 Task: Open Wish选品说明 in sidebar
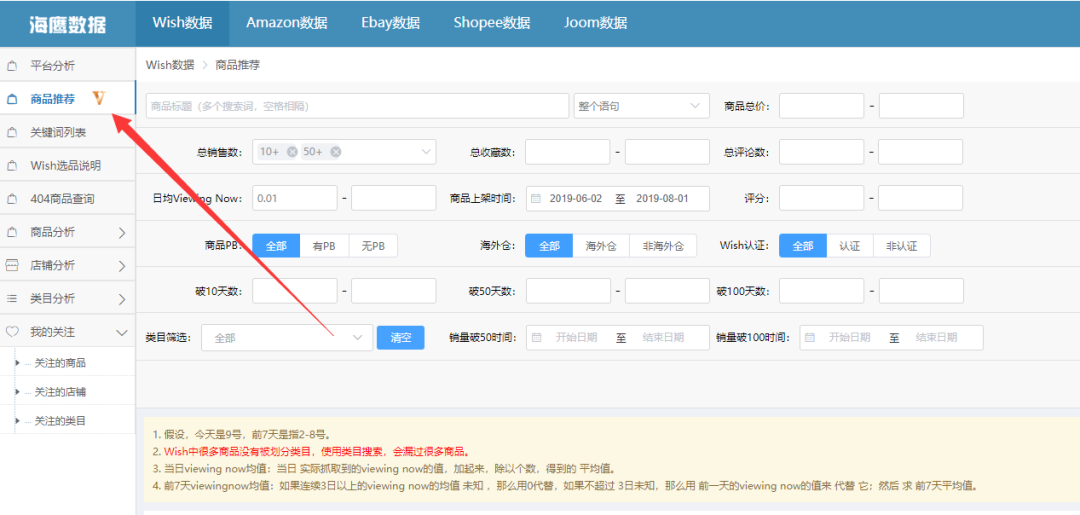68,165
